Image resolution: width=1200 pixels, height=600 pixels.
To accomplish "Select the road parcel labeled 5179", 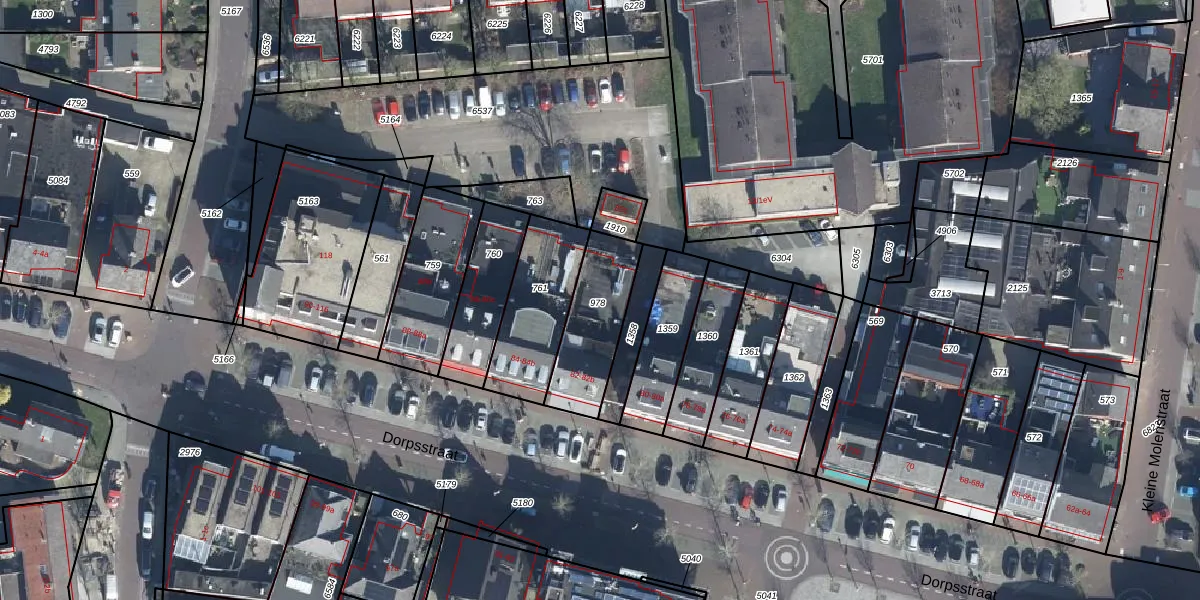I will (446, 484).
